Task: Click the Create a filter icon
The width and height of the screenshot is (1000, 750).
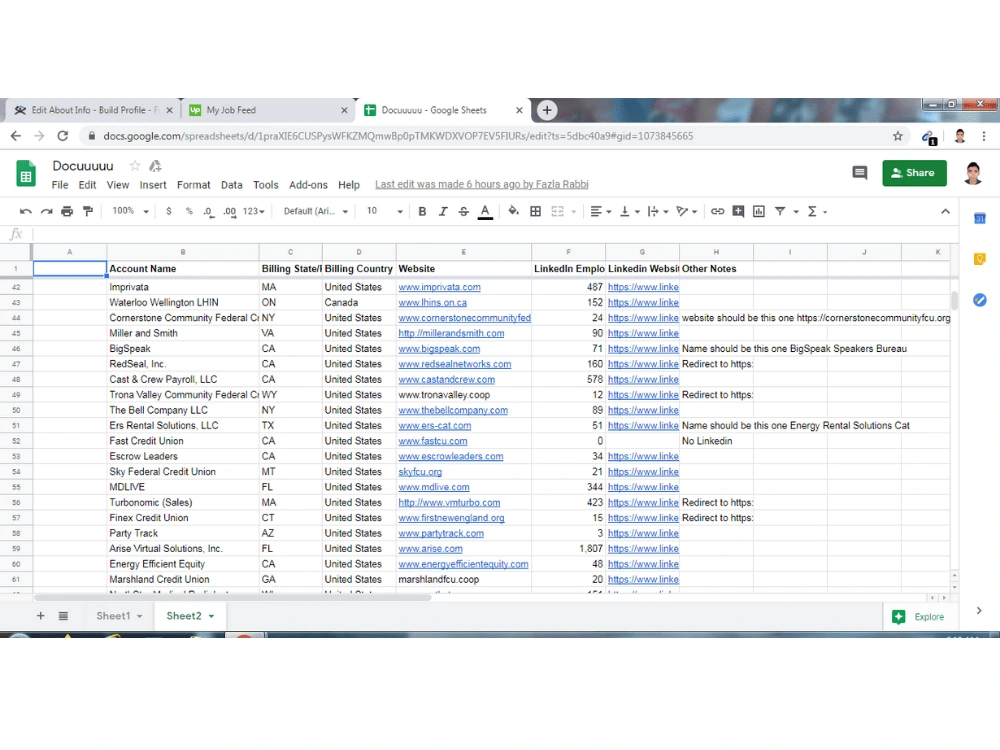Action: click(x=782, y=211)
